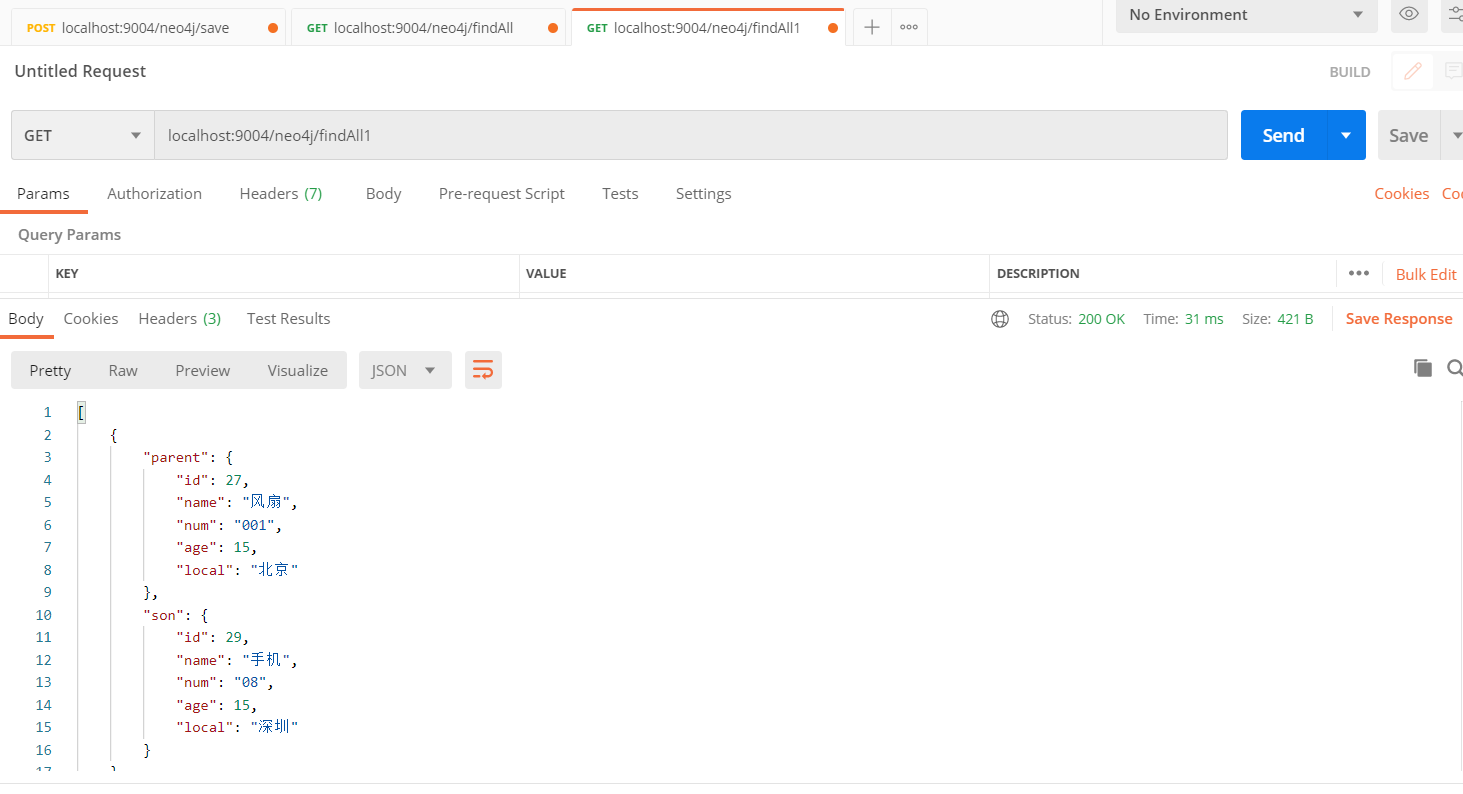1463x794 pixels.
Task: Open the request Body tab
Action: click(x=383, y=194)
